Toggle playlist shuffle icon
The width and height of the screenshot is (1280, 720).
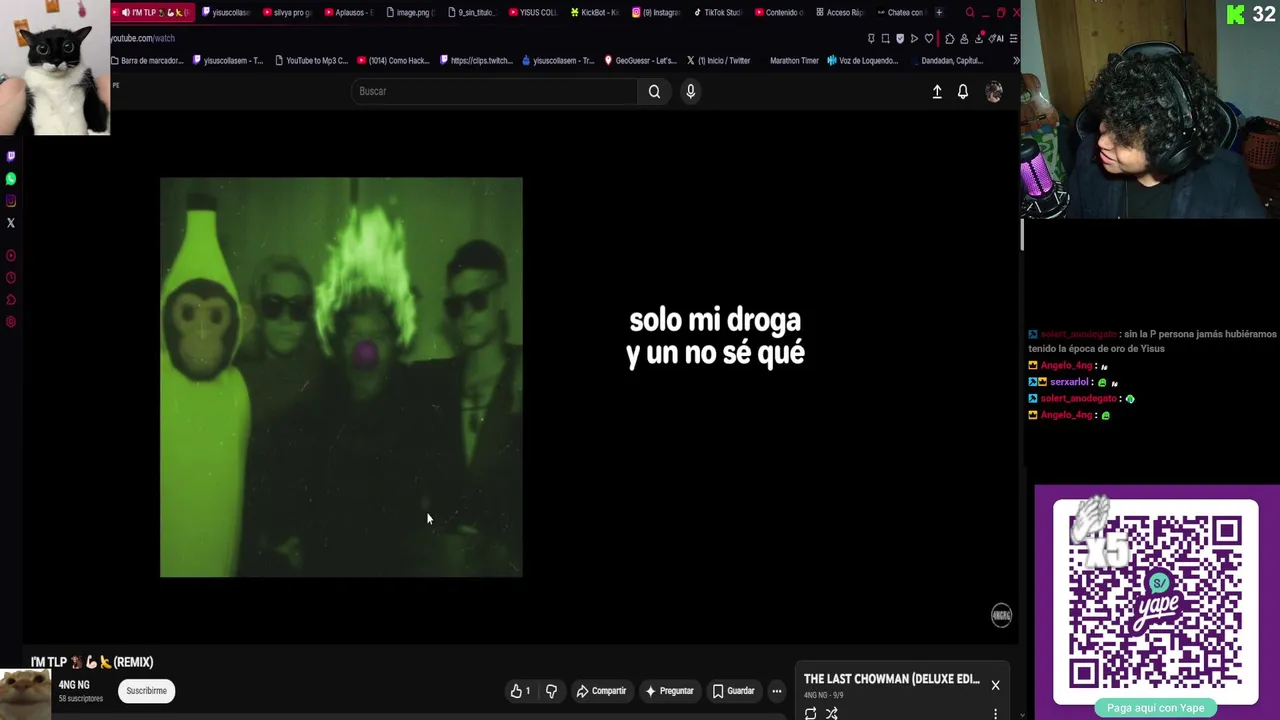(x=832, y=713)
